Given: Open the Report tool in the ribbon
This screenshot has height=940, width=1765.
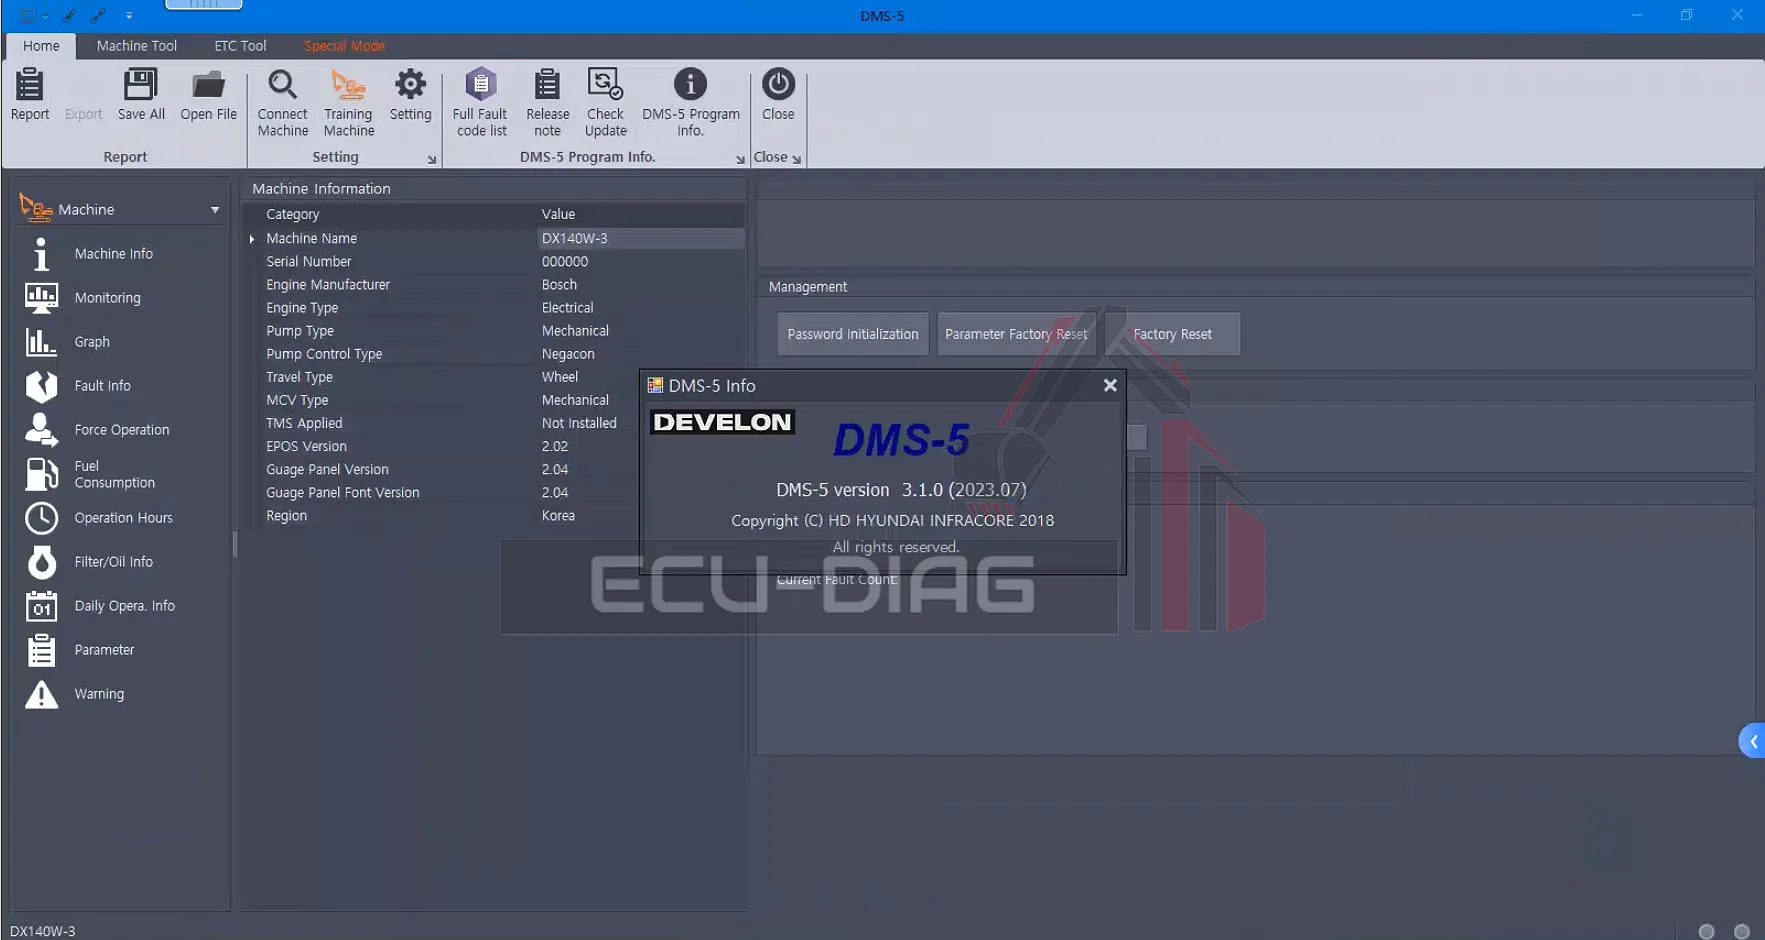Looking at the screenshot, I should pos(30,96).
